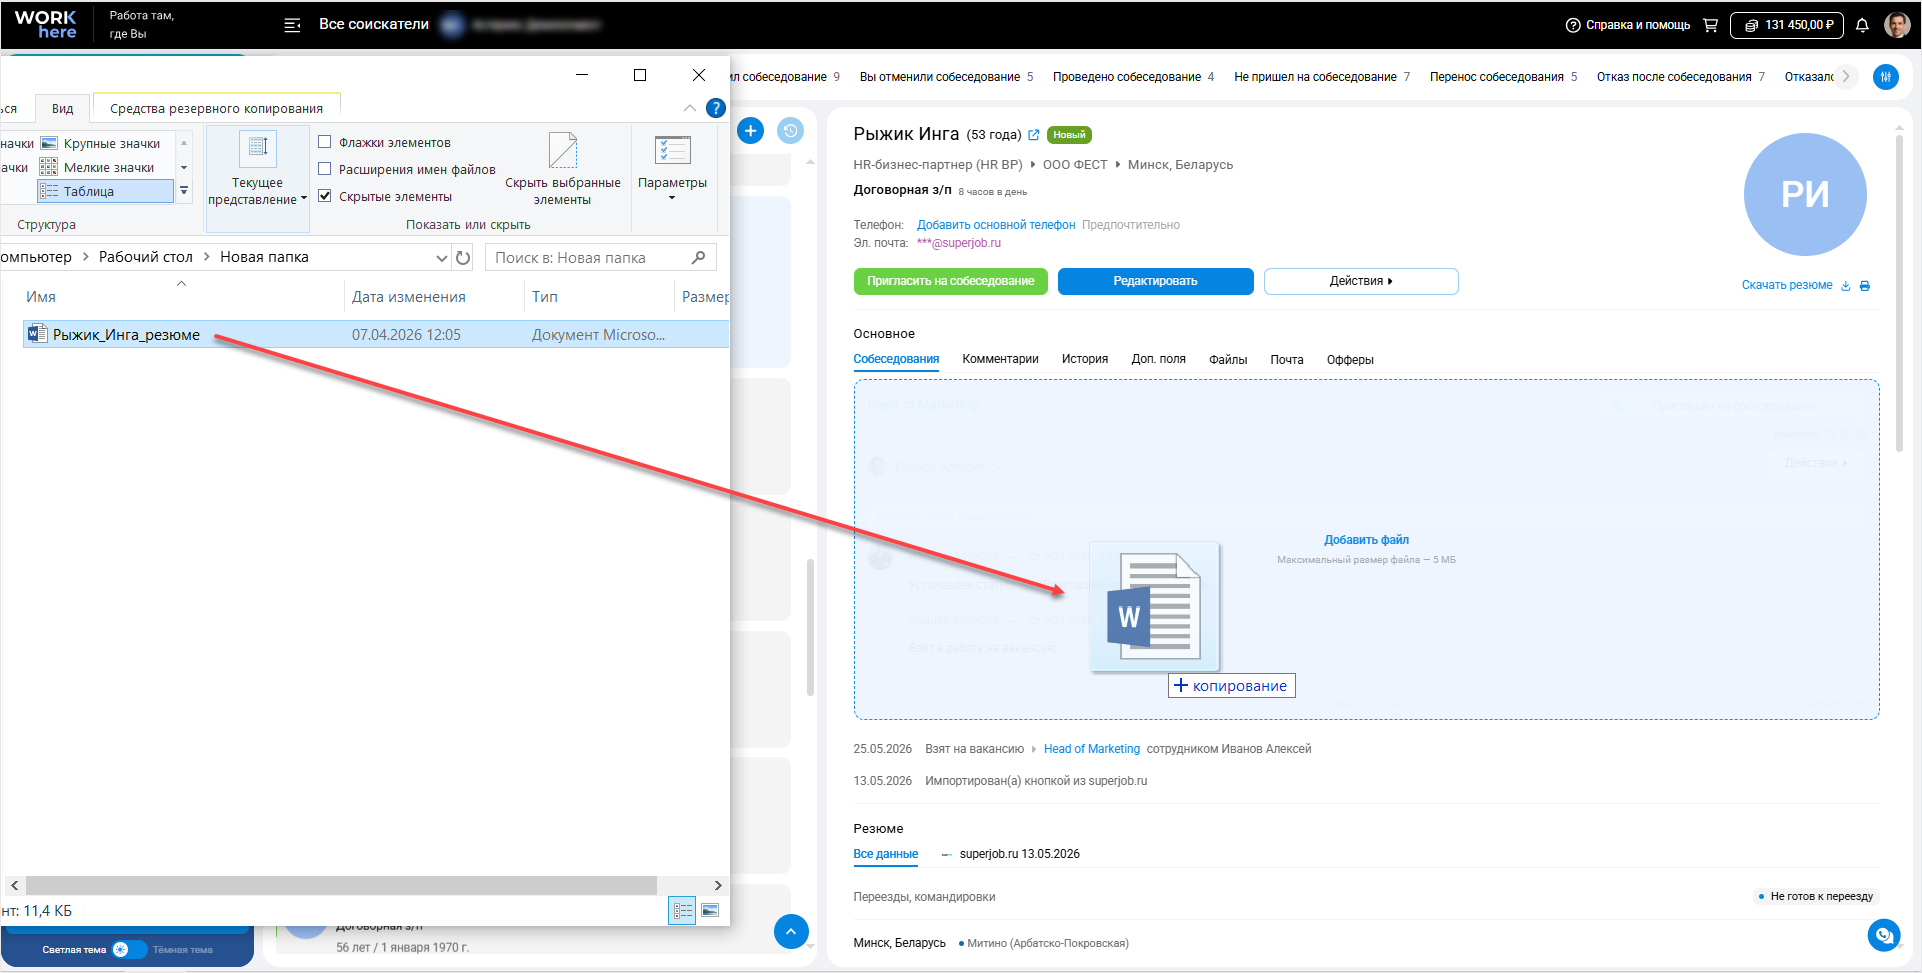The height and width of the screenshot is (973, 1922).
Task: Select Мелкие значки layout
Action: tap(97, 168)
